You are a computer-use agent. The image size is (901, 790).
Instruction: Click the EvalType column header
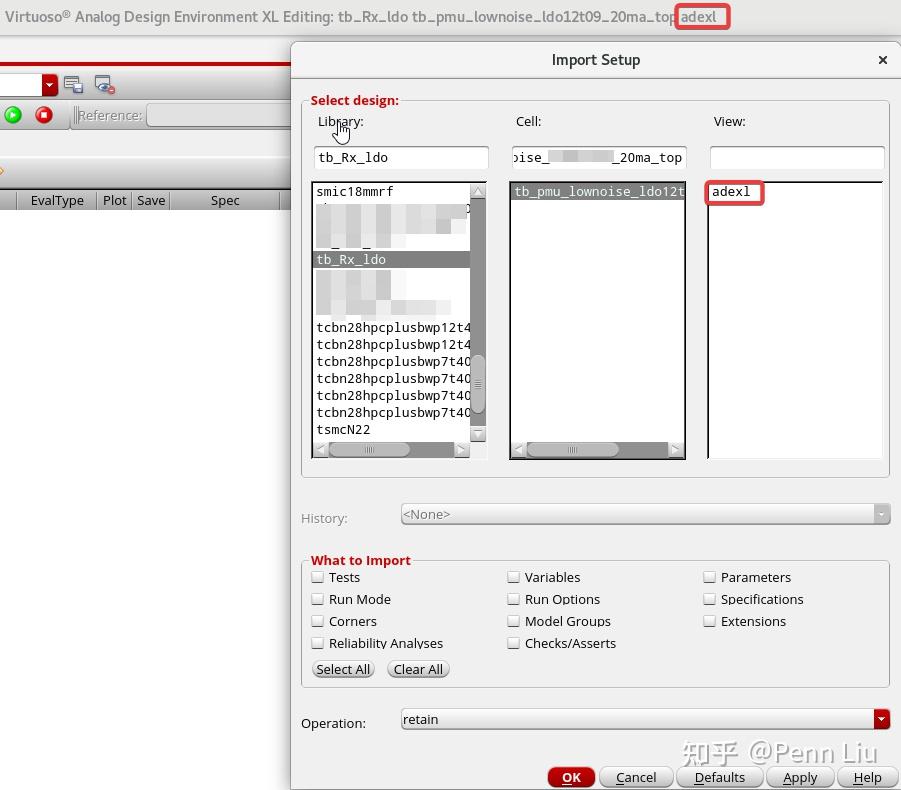pyautogui.click(x=57, y=201)
